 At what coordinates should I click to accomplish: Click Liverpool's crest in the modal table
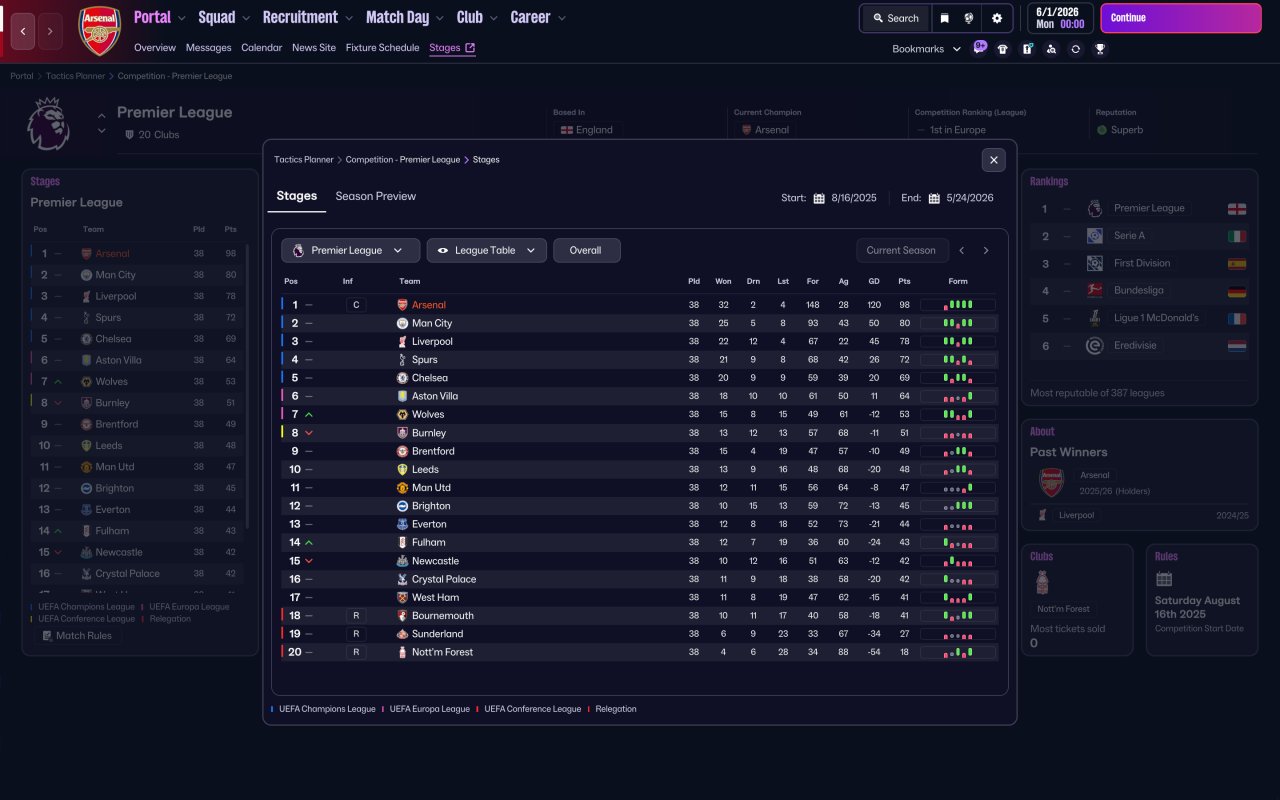pyautogui.click(x=402, y=341)
